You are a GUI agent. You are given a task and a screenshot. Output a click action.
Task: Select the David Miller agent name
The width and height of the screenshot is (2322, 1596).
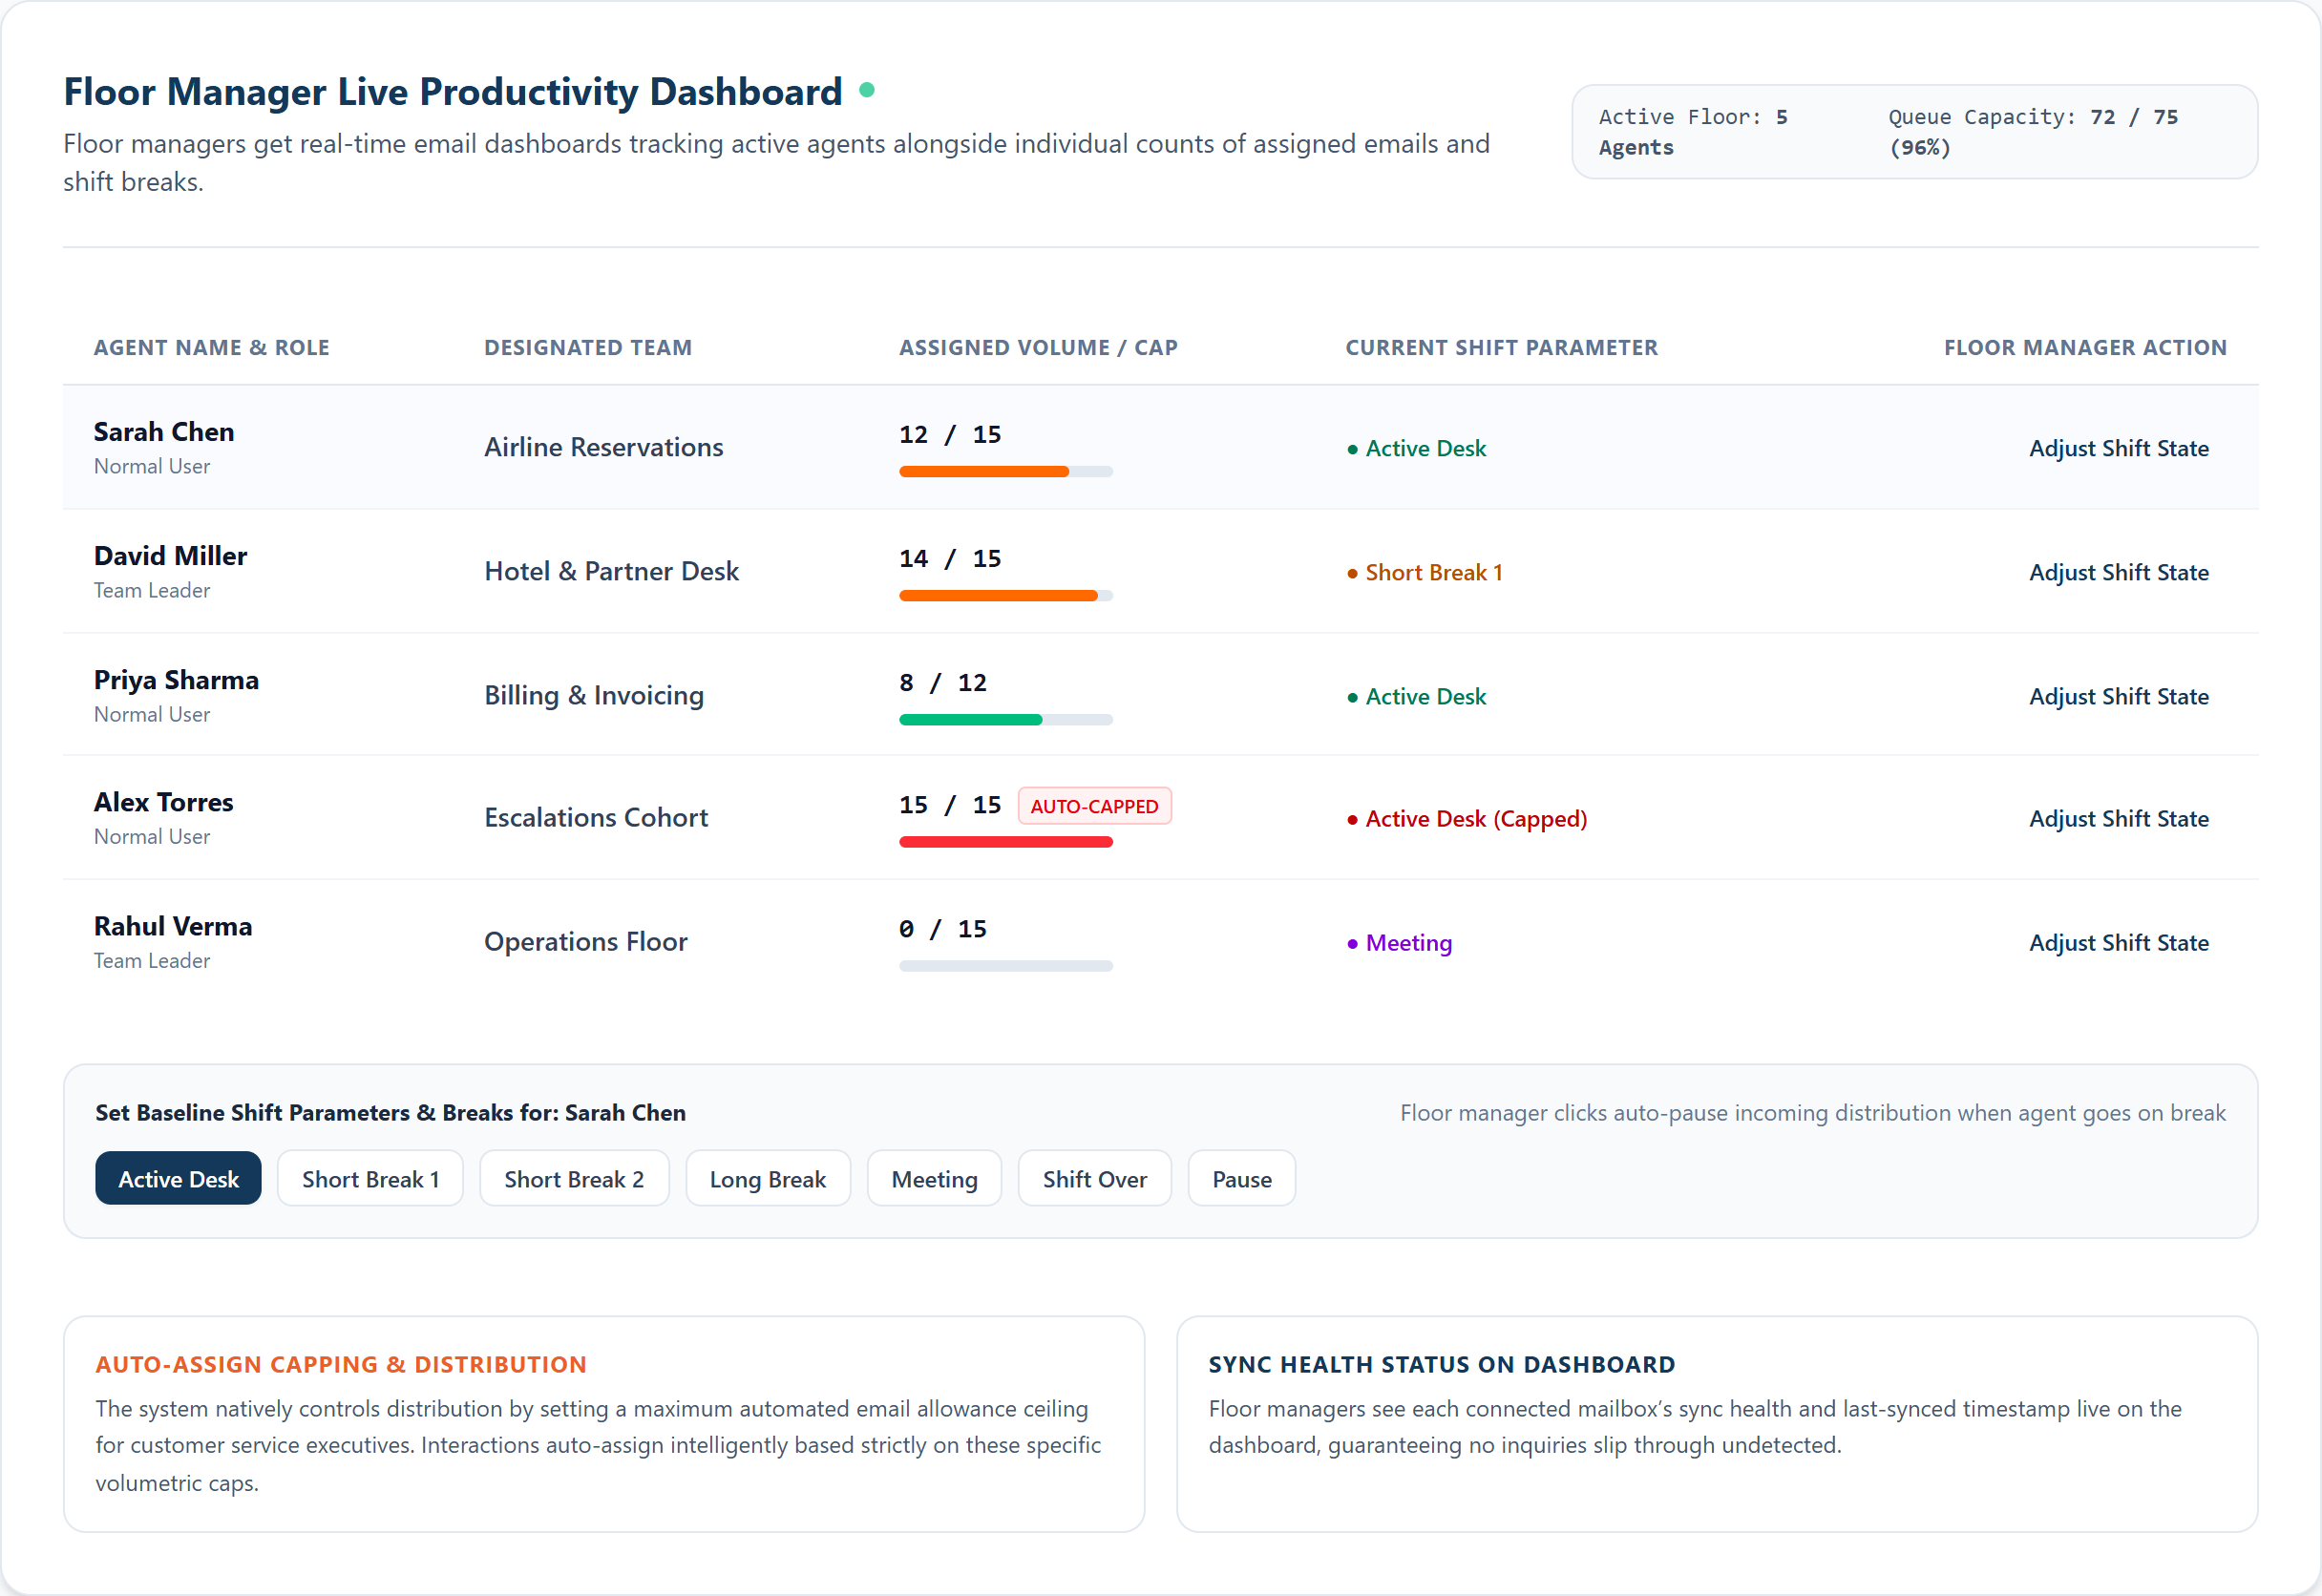click(170, 556)
